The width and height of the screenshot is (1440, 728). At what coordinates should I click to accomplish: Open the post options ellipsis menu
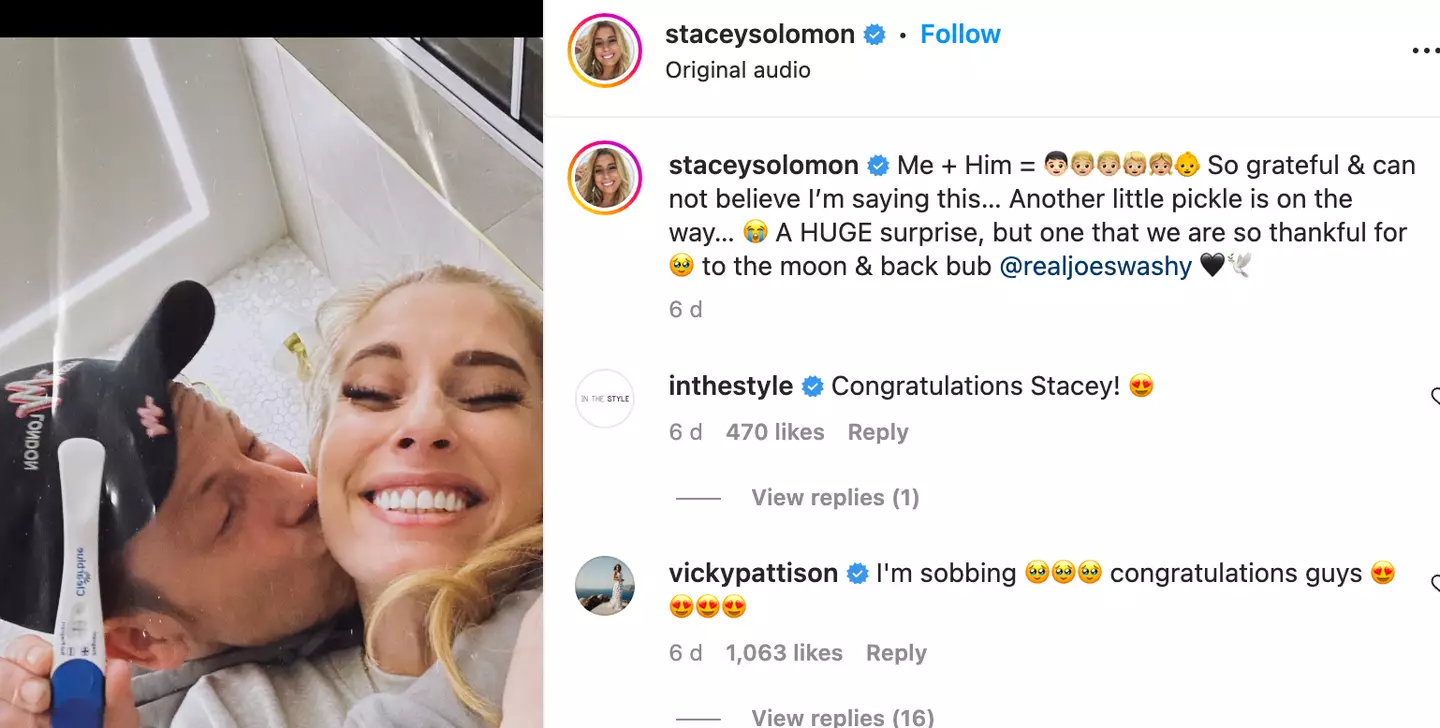click(x=1426, y=50)
